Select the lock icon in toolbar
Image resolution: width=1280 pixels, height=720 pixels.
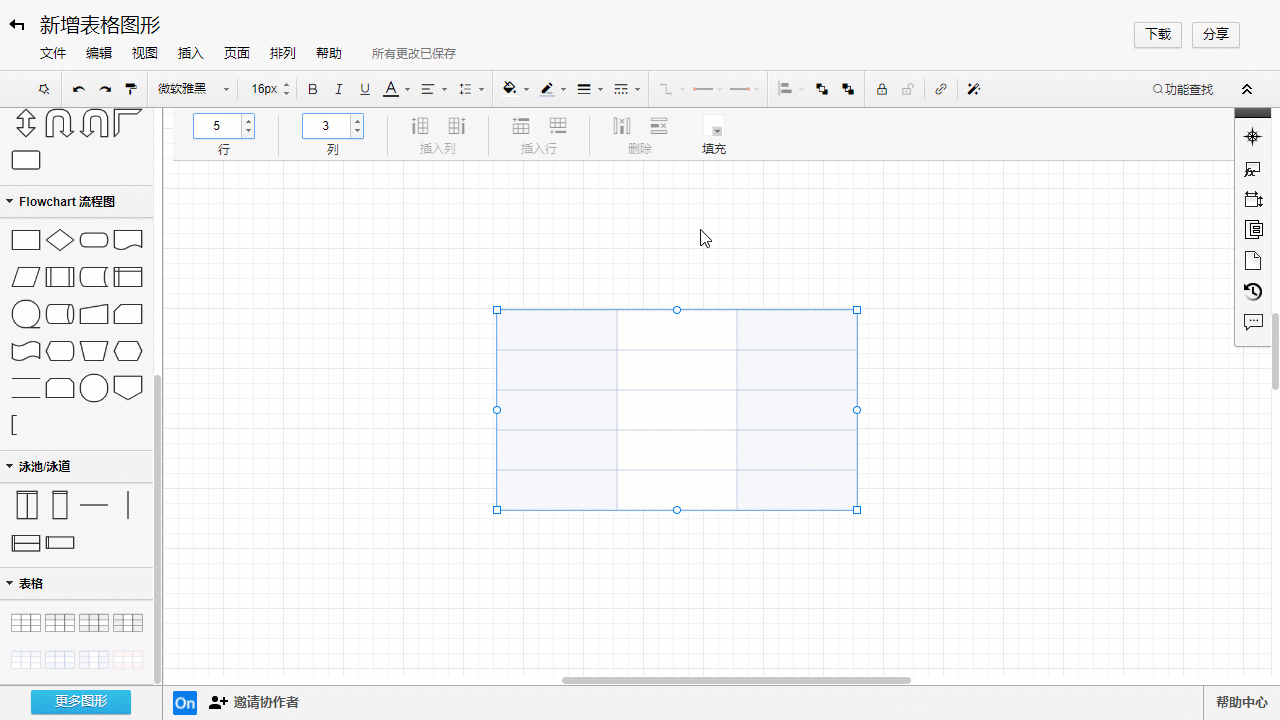881,89
